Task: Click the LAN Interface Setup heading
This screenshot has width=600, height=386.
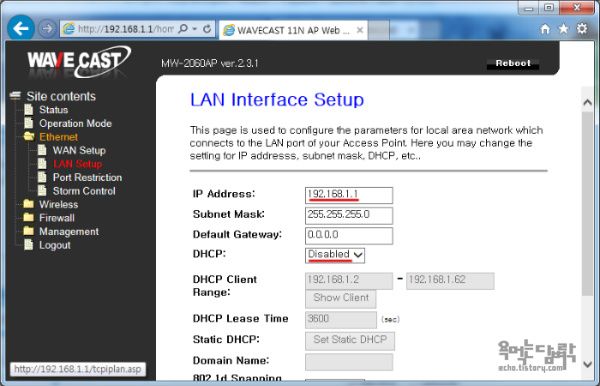Action: pyautogui.click(x=277, y=100)
